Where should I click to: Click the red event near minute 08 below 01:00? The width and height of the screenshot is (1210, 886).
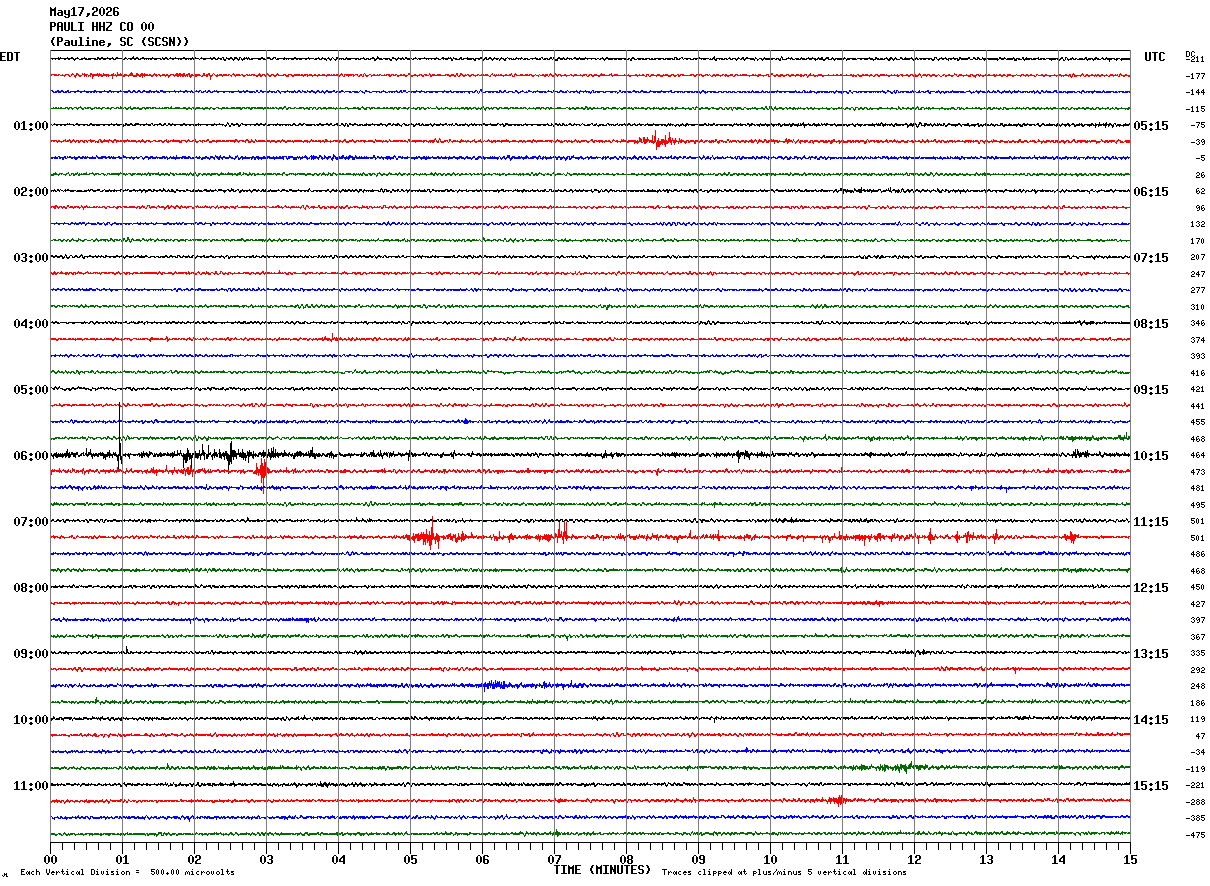click(660, 140)
